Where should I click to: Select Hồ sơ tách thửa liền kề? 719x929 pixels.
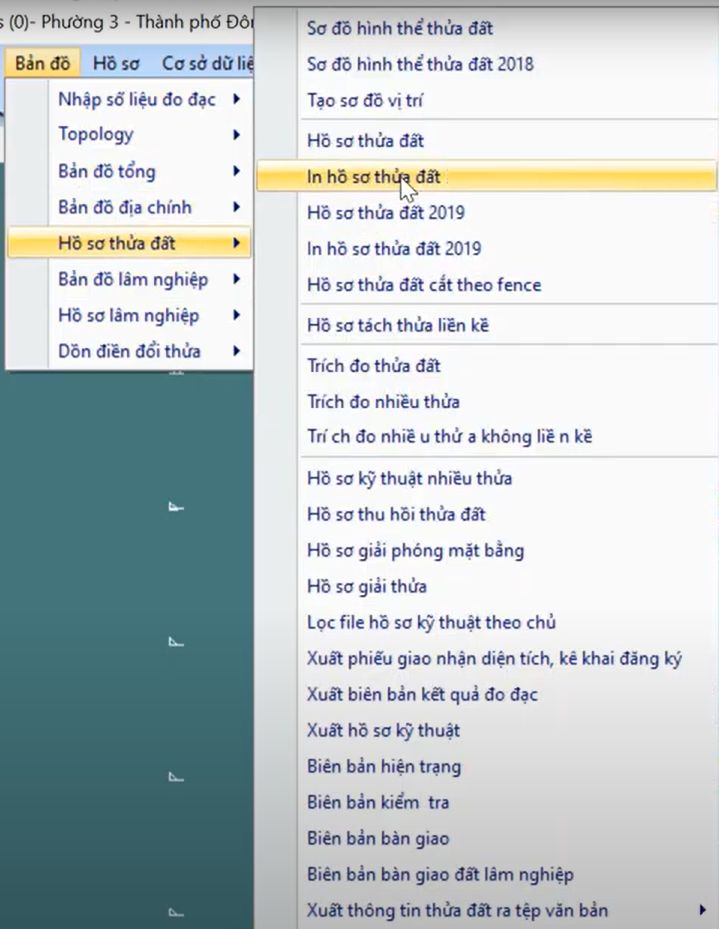(486, 325)
